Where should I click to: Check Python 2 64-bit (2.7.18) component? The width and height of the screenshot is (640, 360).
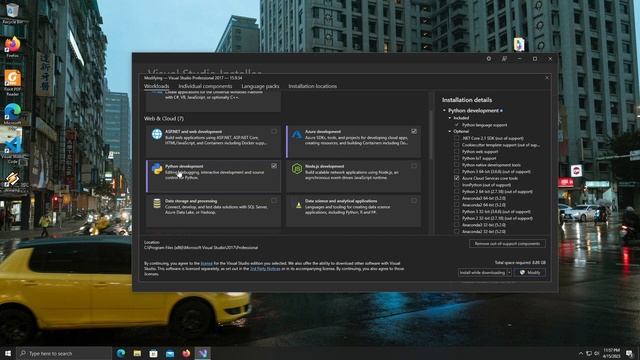[x=457, y=191]
